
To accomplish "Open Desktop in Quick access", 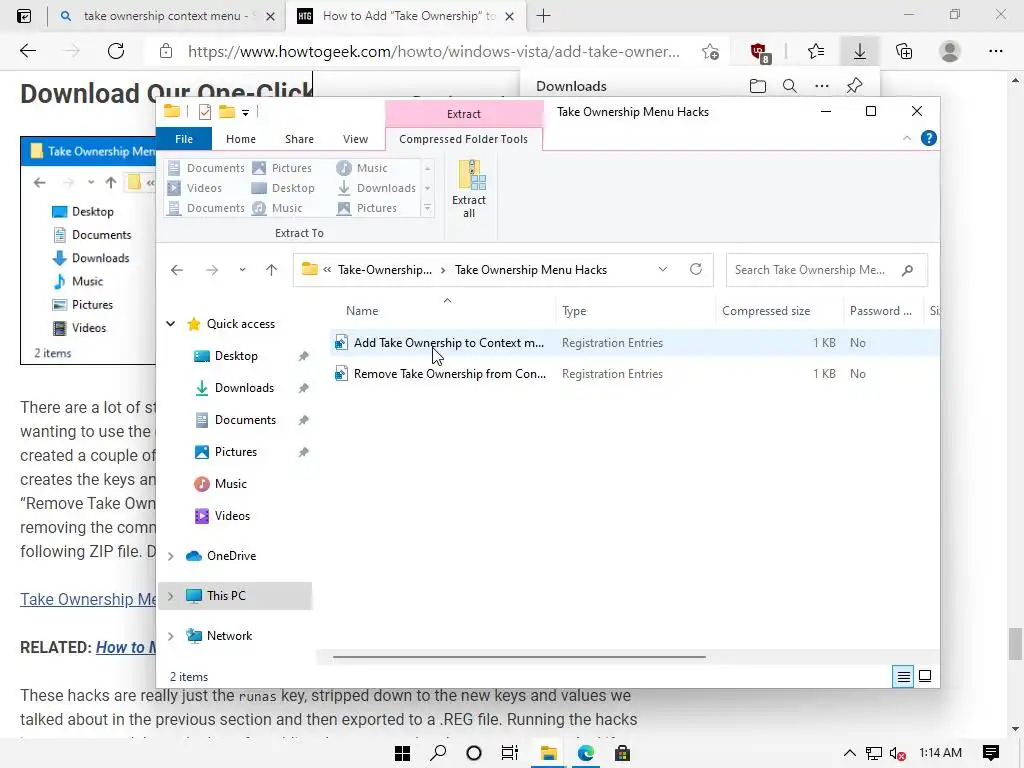I will [x=236, y=356].
